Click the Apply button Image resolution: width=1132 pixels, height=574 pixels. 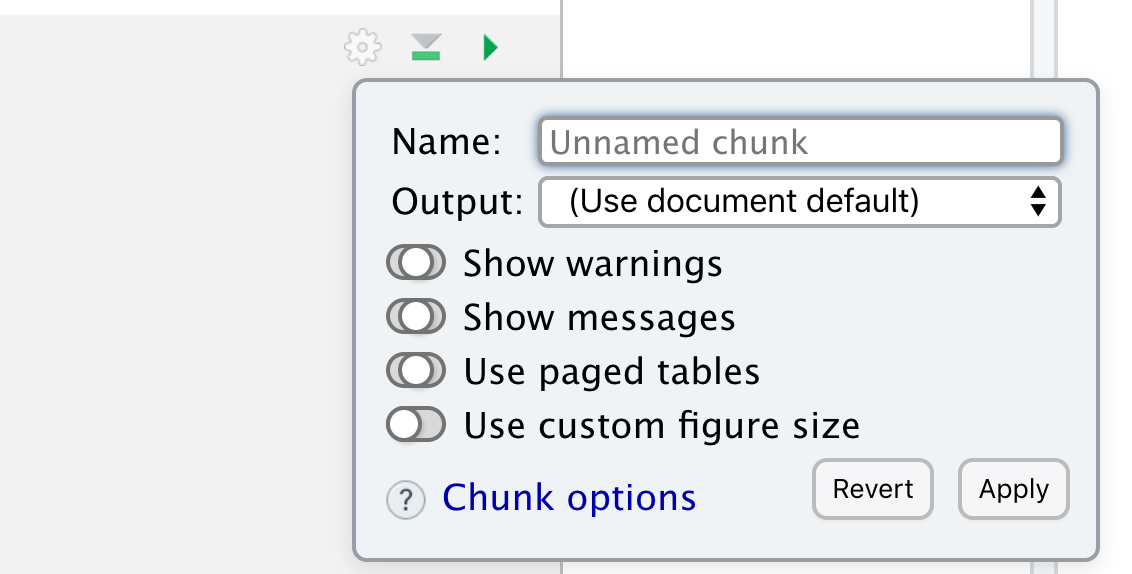1014,489
